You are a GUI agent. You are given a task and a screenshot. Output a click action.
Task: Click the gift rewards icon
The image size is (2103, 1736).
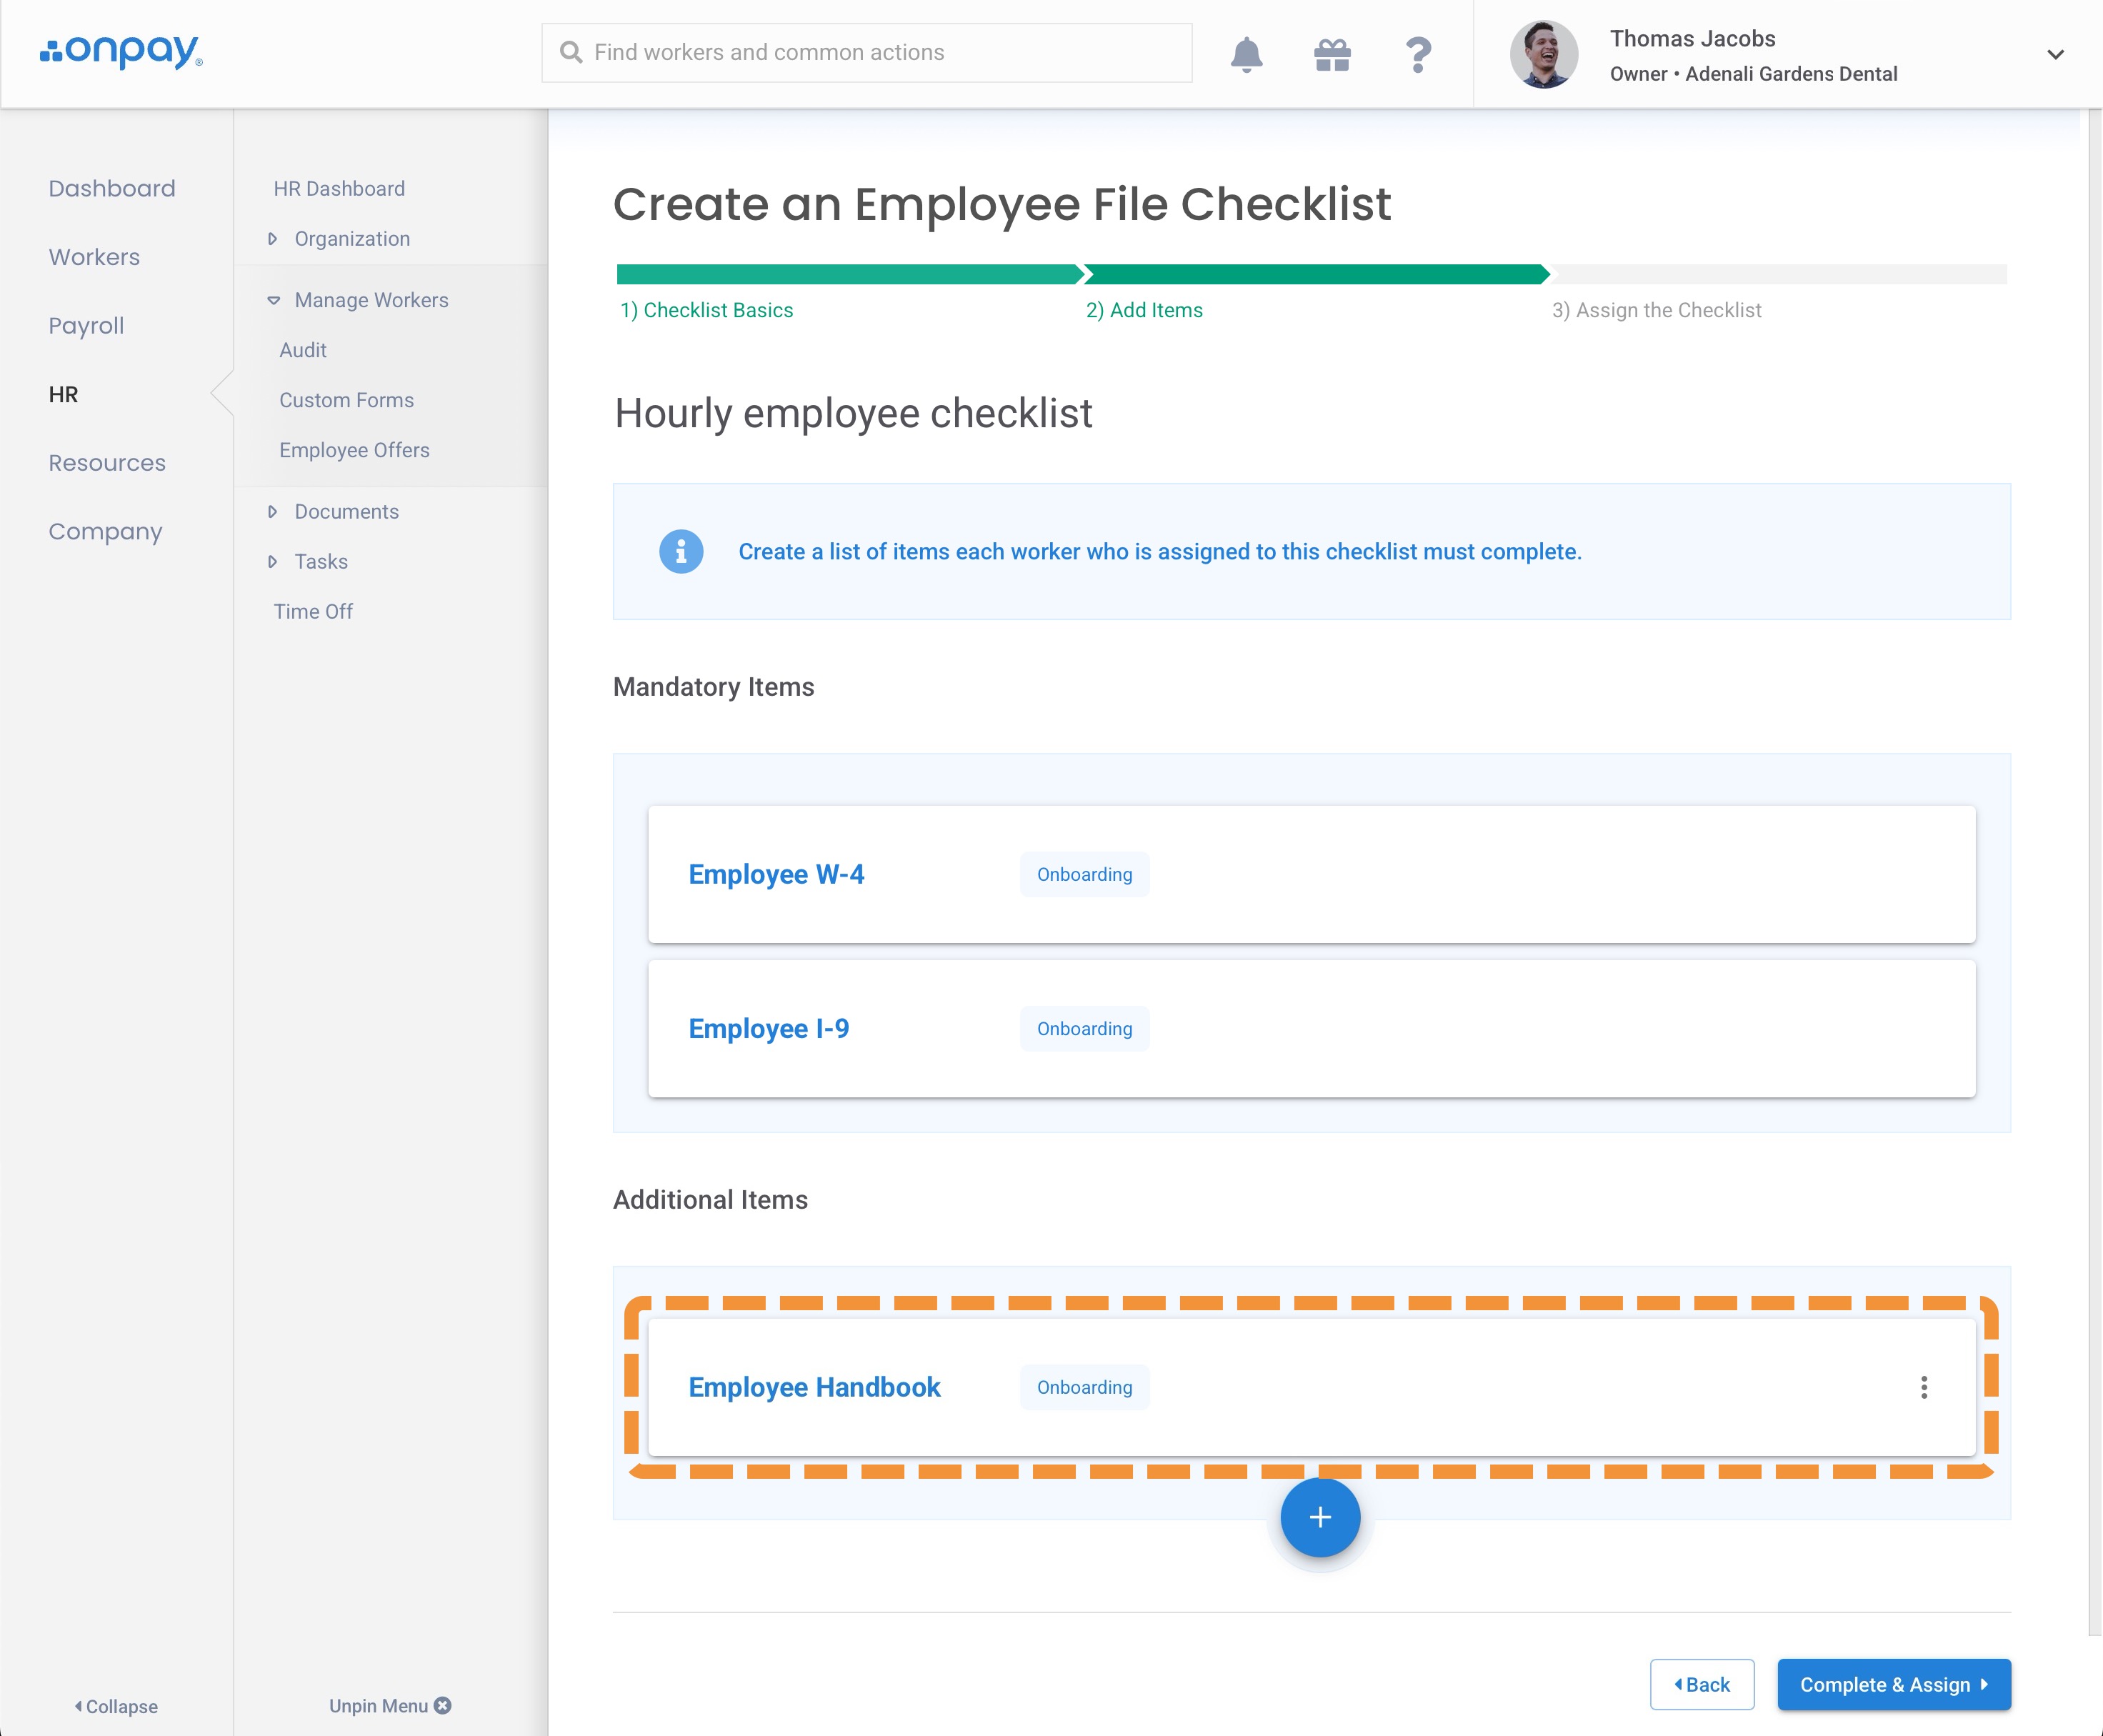1332,54
